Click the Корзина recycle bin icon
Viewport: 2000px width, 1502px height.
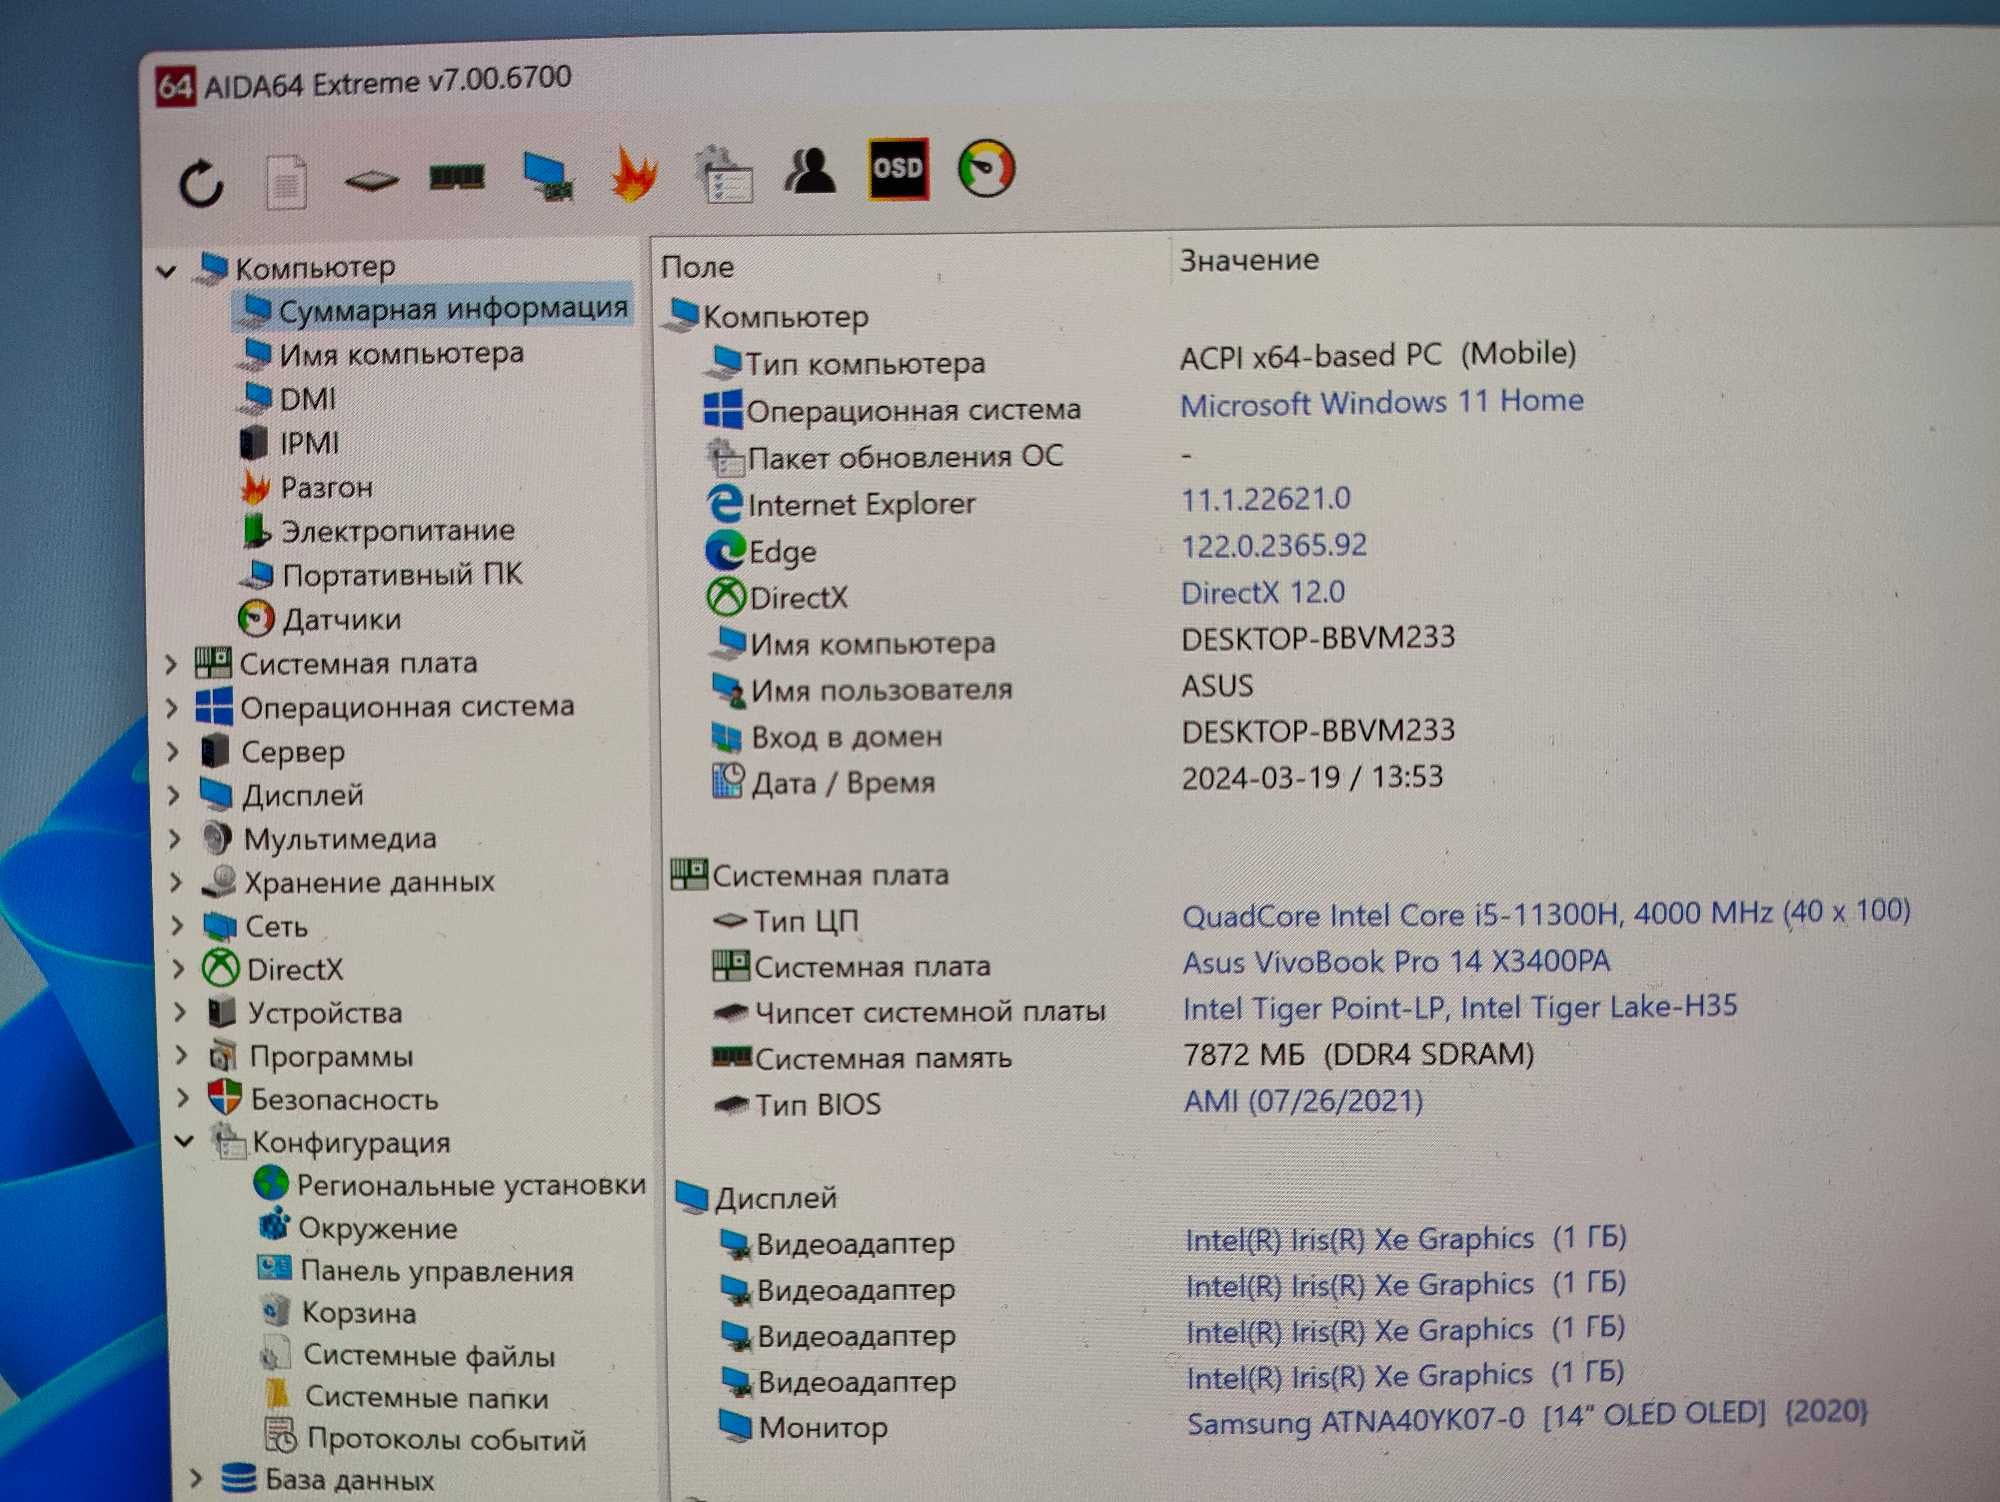pos(274,1311)
